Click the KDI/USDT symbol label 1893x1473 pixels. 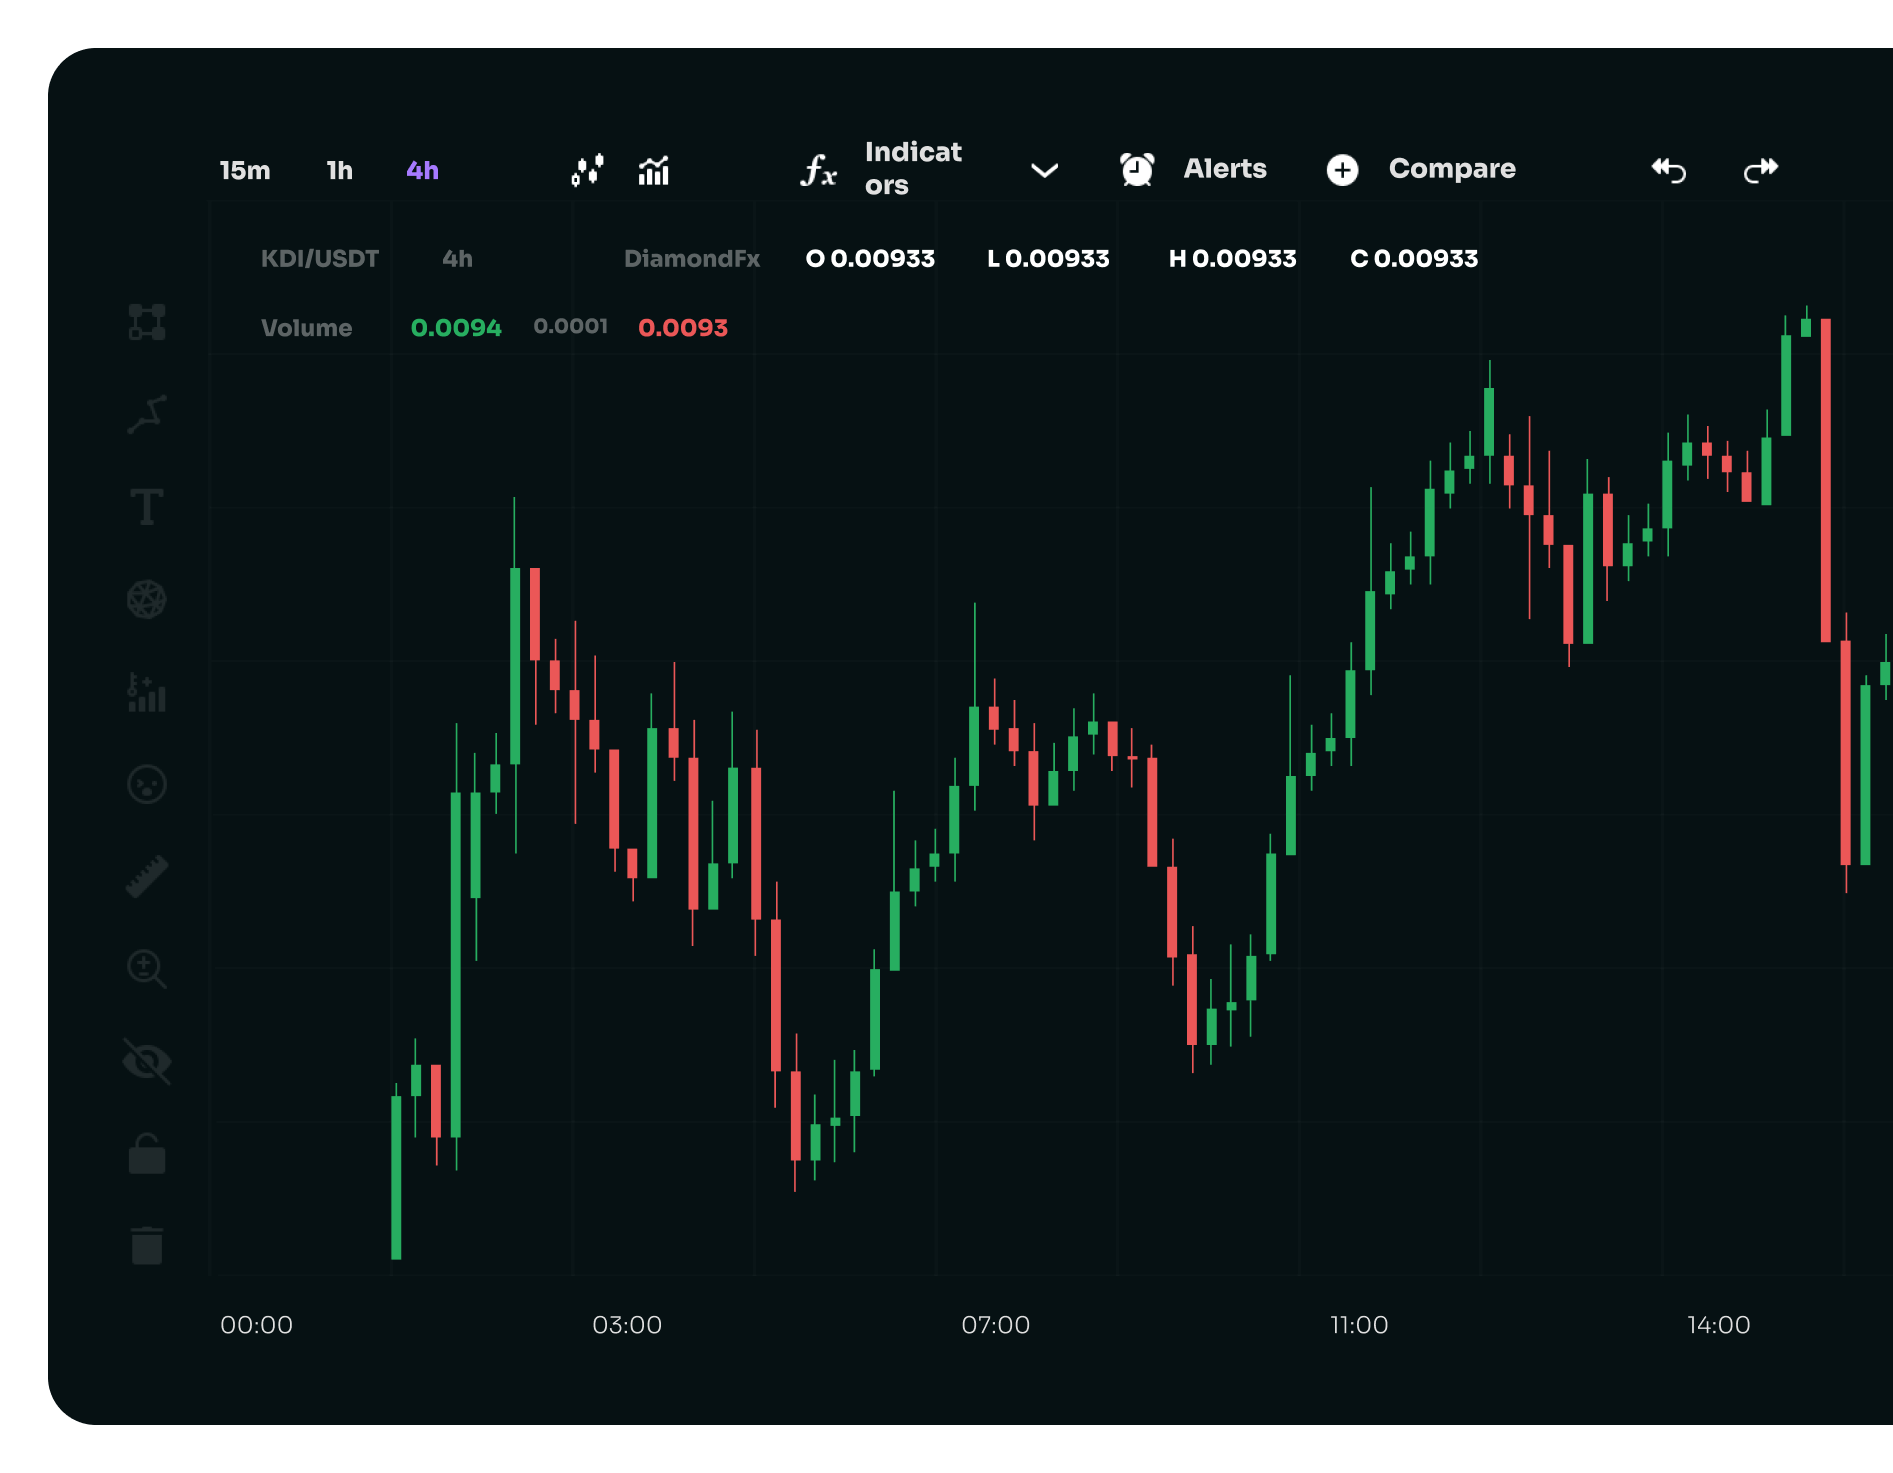coord(320,259)
